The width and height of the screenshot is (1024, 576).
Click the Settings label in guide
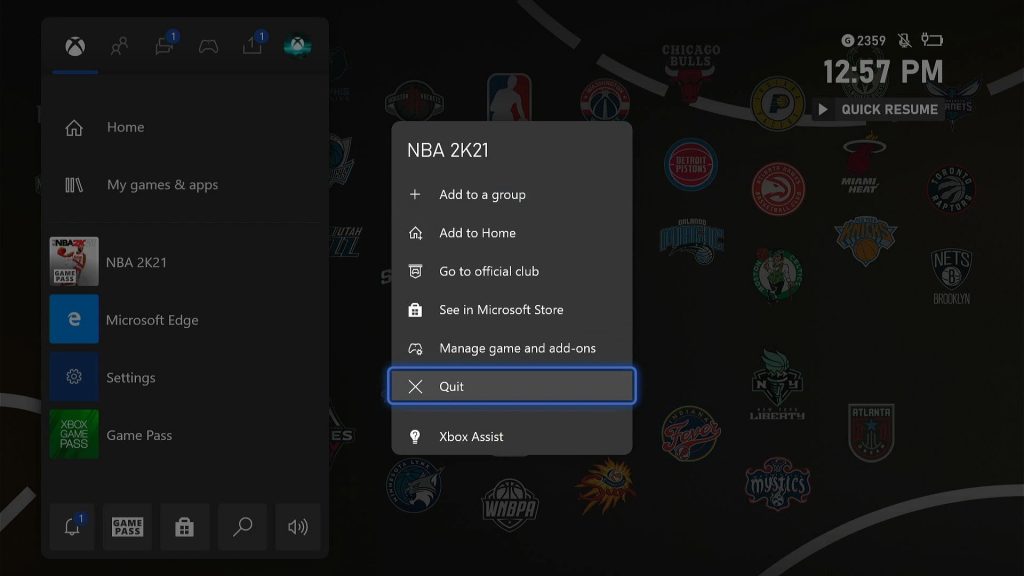131,377
